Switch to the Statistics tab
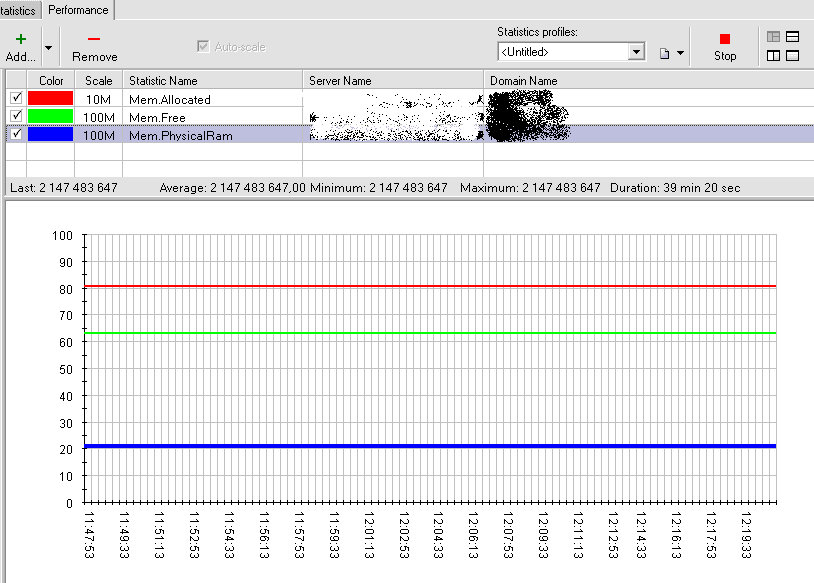Image resolution: width=814 pixels, height=583 pixels. (x=18, y=10)
